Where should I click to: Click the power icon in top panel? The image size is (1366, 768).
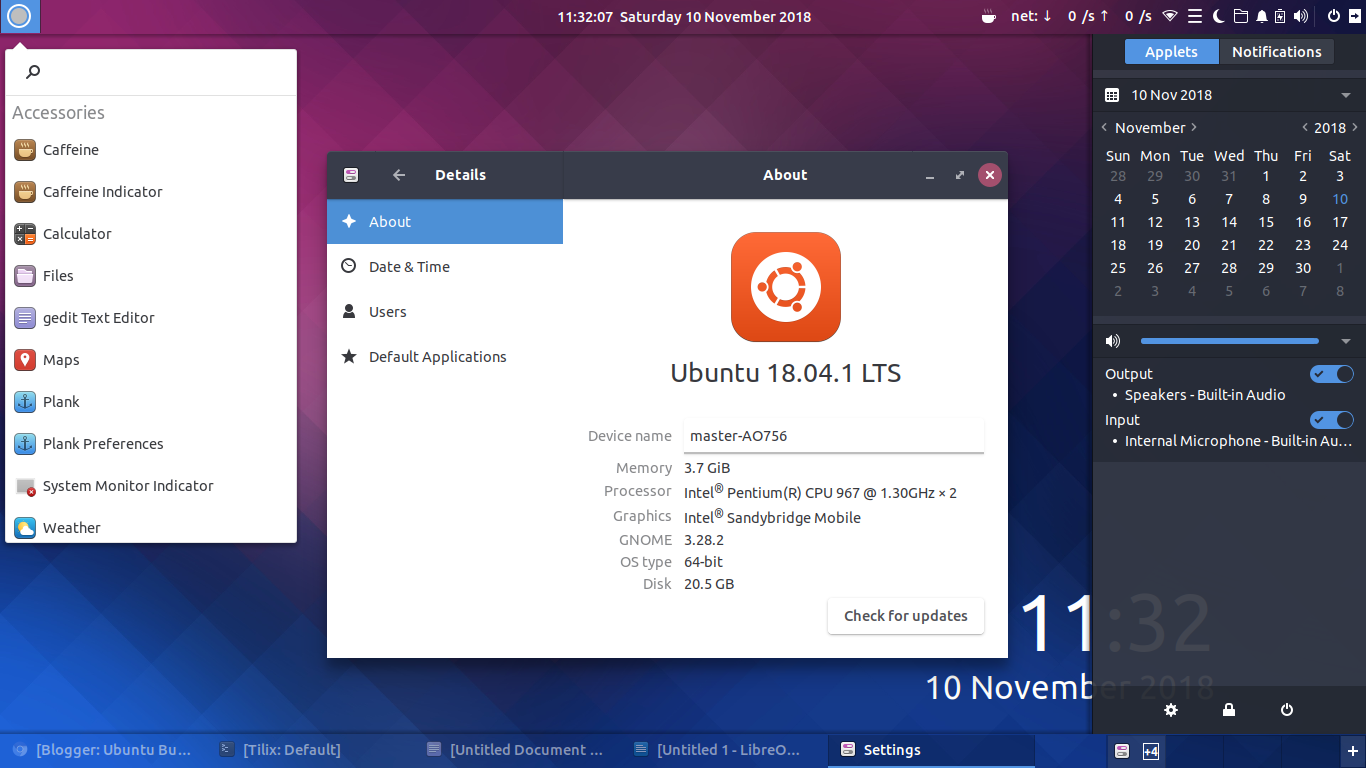click(x=1333, y=16)
